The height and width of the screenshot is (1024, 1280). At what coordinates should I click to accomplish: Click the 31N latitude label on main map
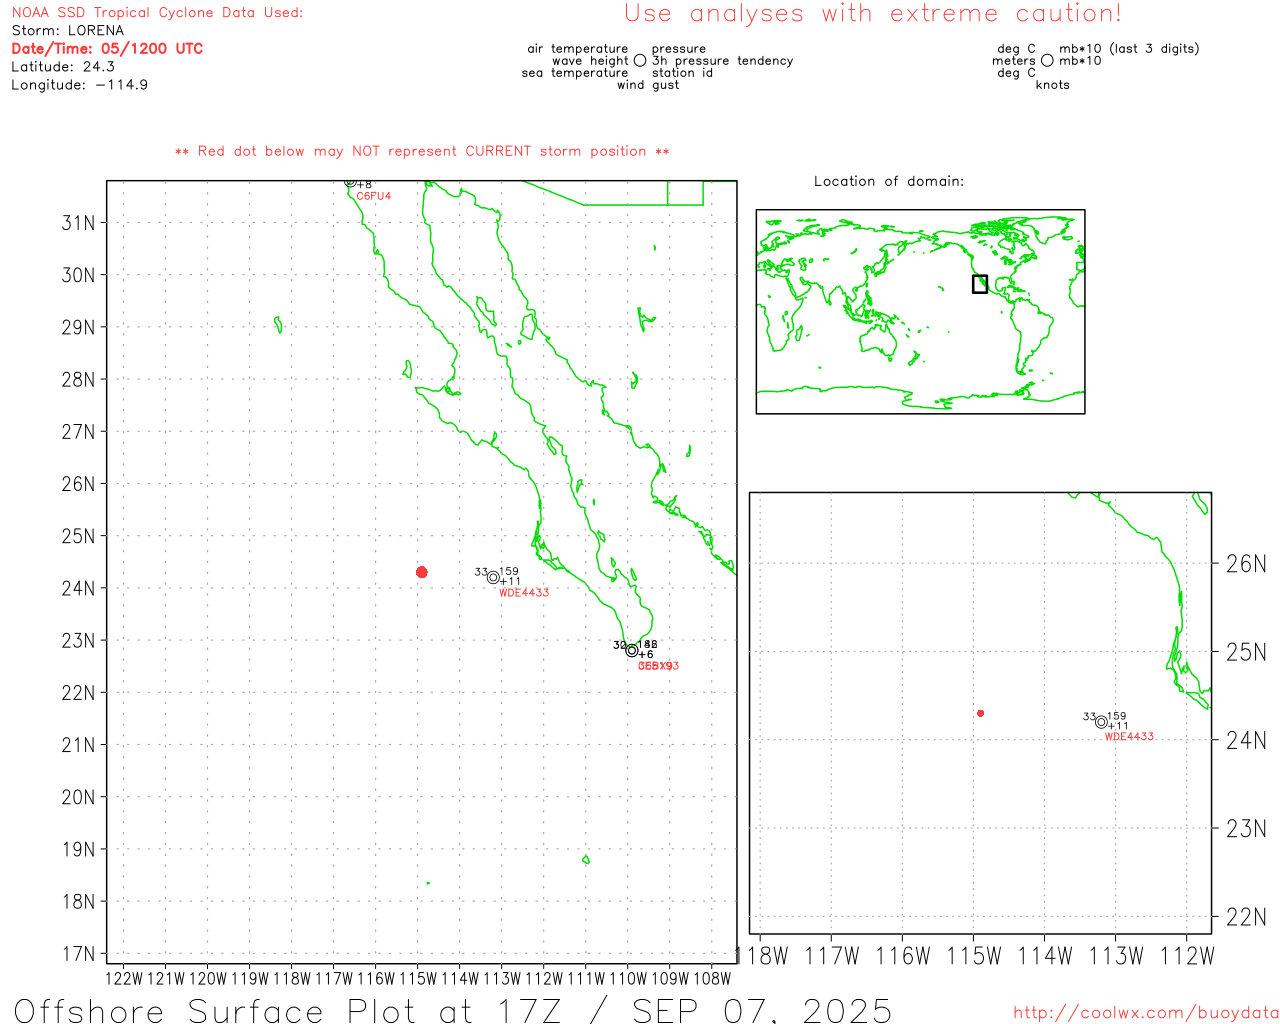click(x=78, y=222)
